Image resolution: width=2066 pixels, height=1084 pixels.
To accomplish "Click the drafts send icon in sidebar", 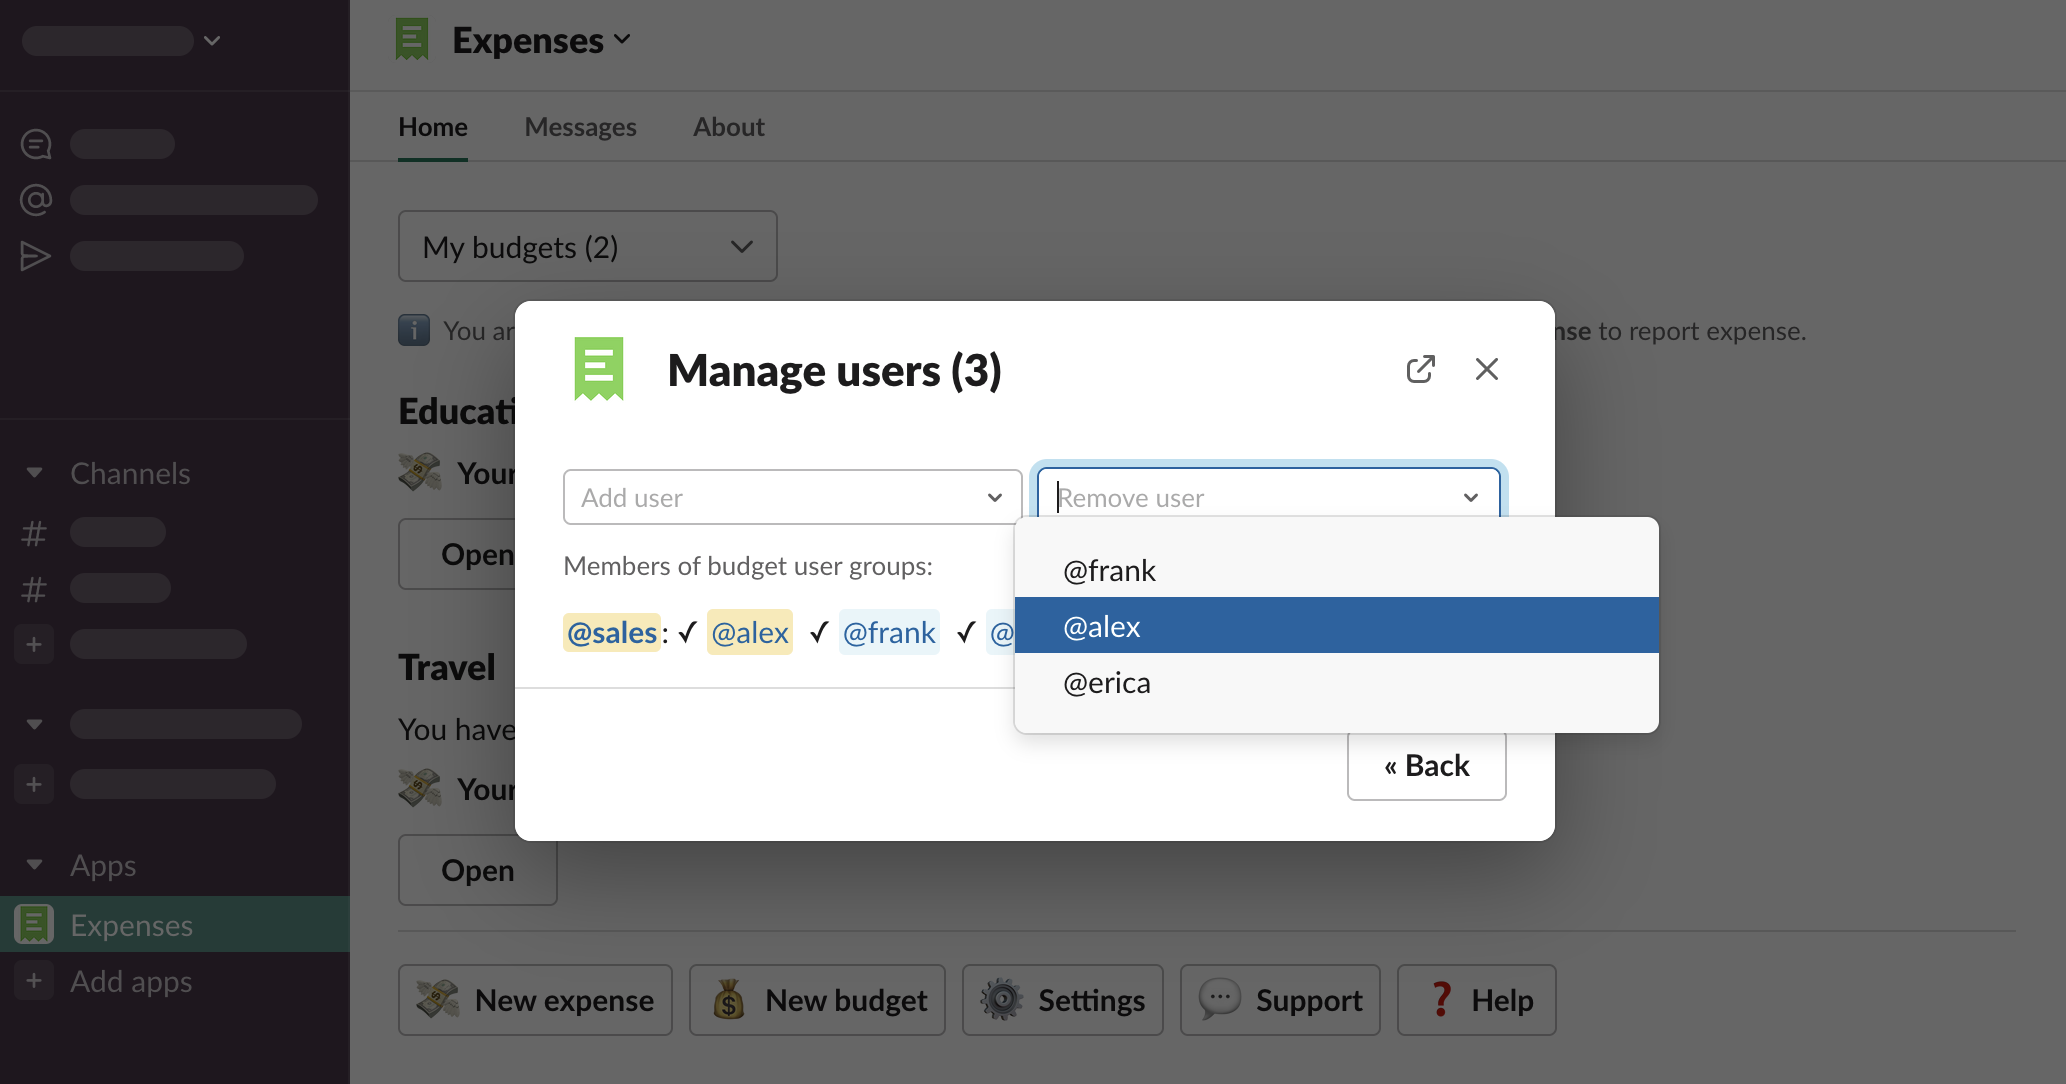I will pyautogui.click(x=36, y=256).
